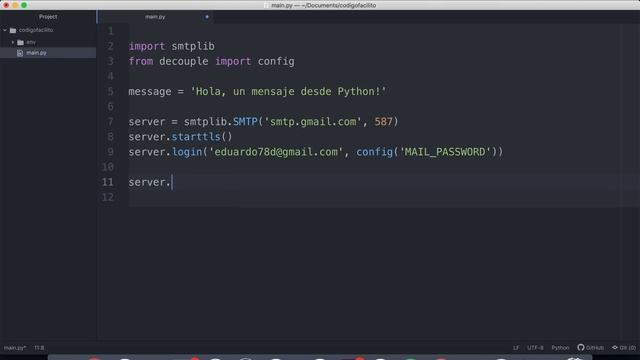Click 'server.' text on line 11
Image resolution: width=640 pixels, height=360 pixels.
[x=149, y=182]
